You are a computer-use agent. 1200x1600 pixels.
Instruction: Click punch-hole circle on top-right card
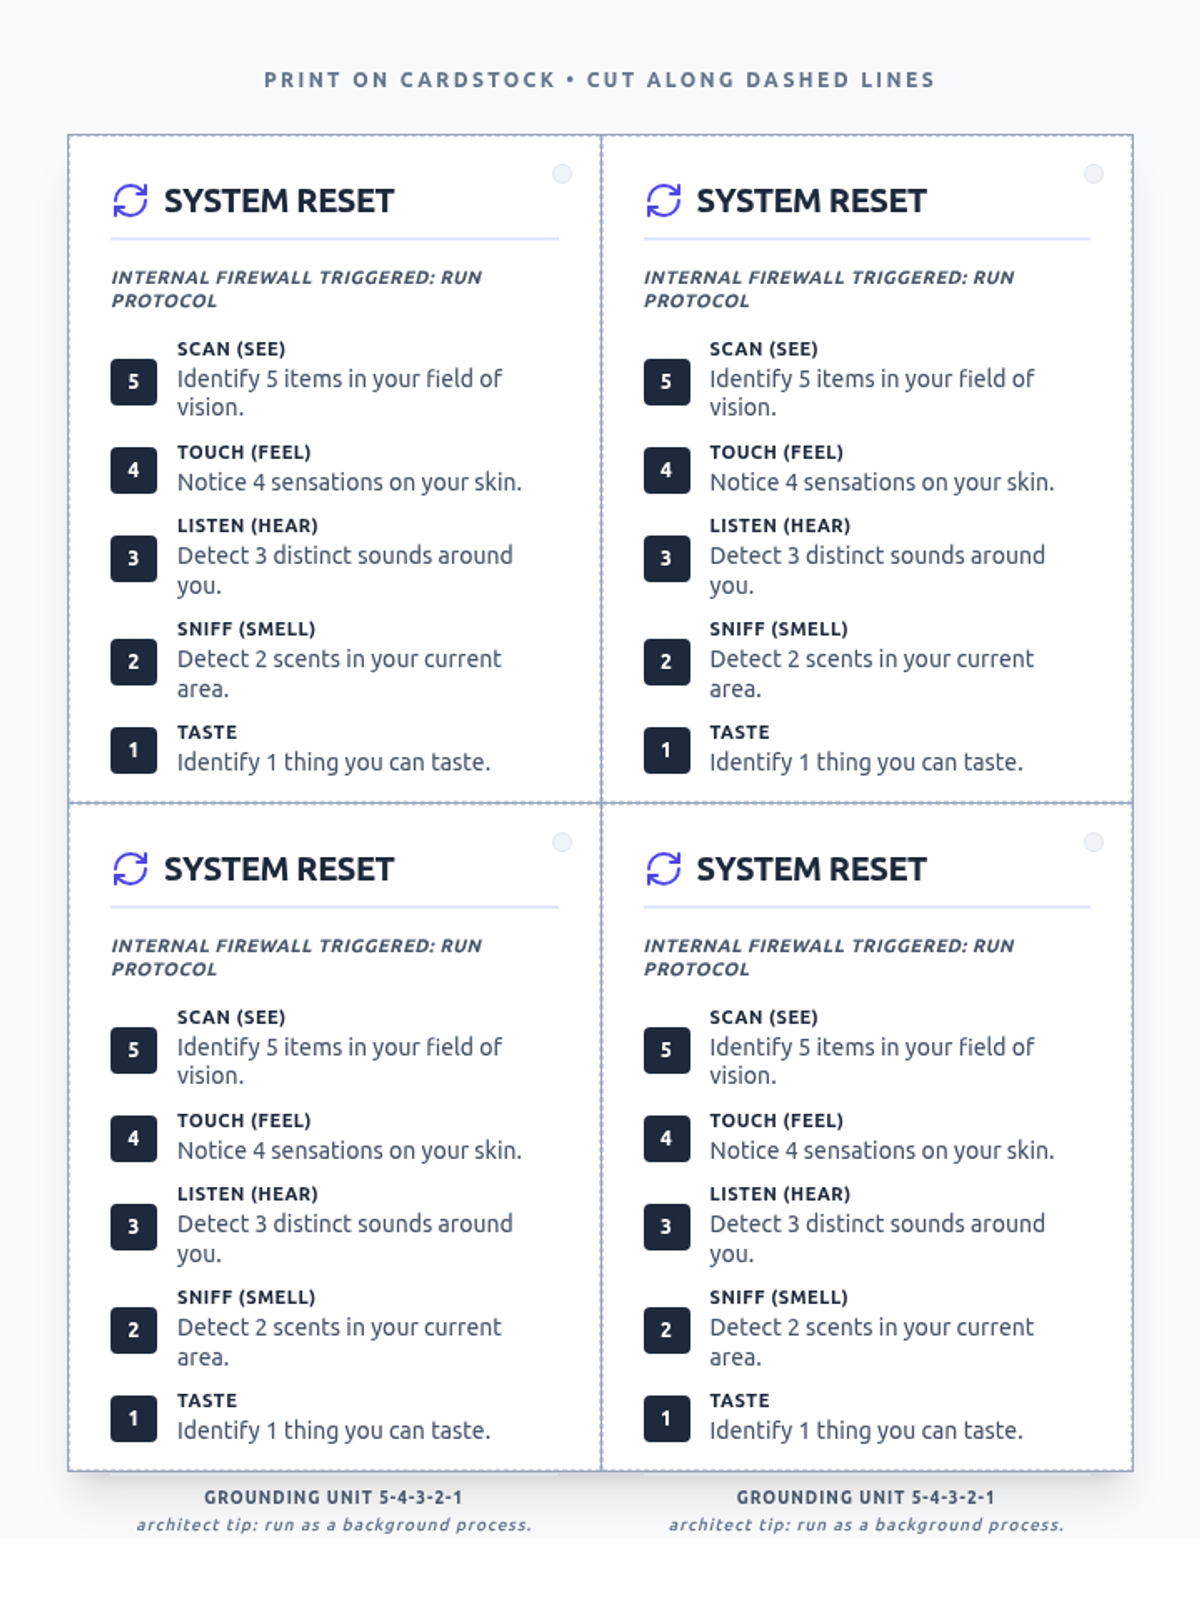coord(1094,174)
